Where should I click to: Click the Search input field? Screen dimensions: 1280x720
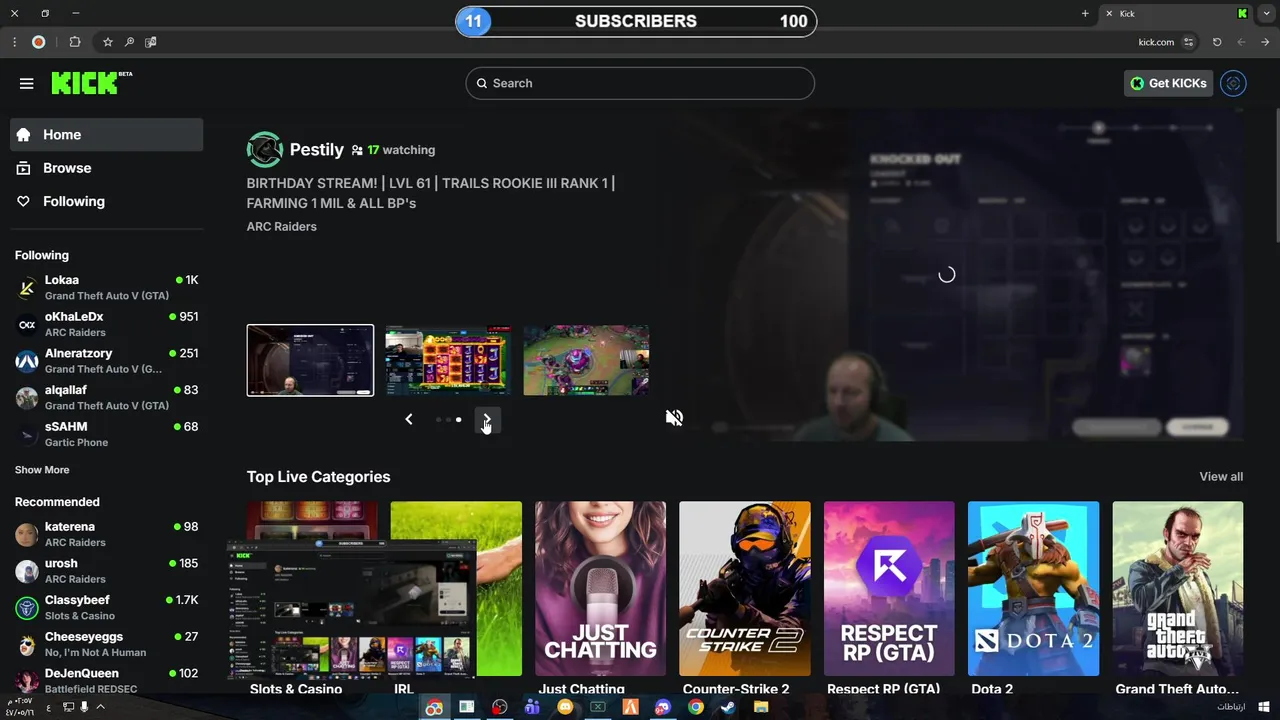coord(640,83)
